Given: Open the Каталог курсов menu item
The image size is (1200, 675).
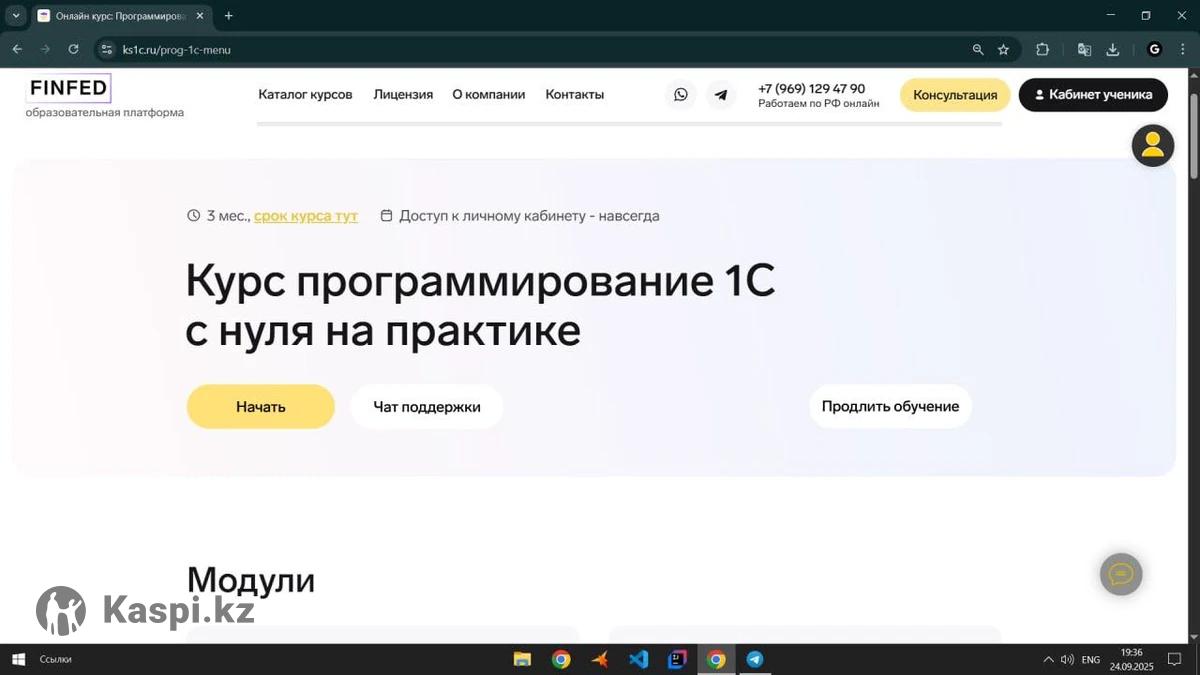Looking at the screenshot, I should (305, 95).
